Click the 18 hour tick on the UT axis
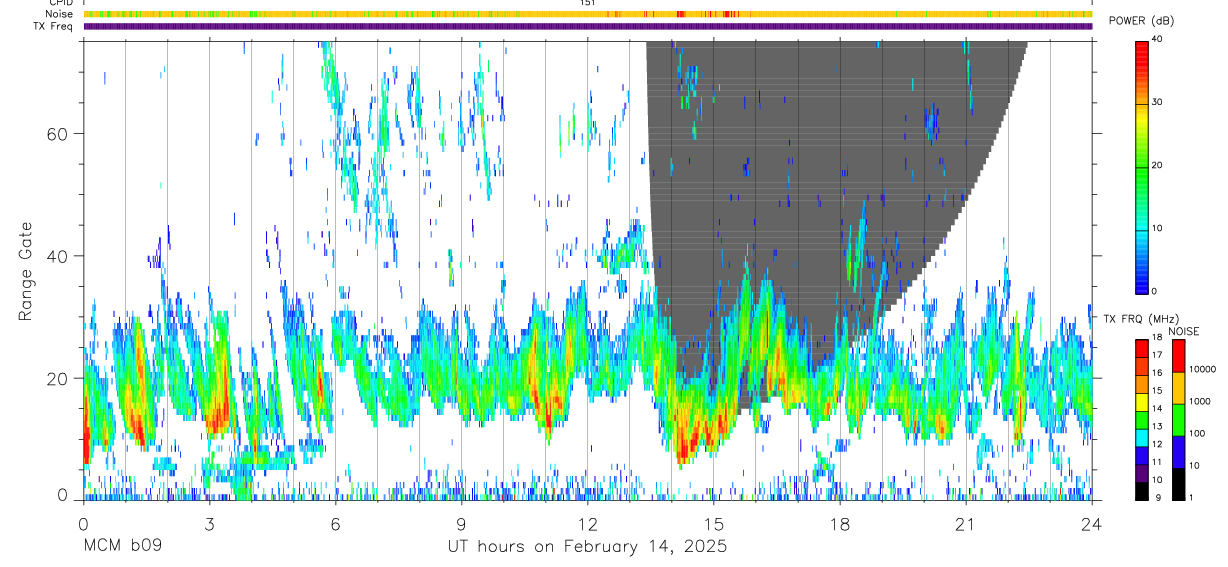The width and height of the screenshot is (1228, 567). tap(840, 524)
